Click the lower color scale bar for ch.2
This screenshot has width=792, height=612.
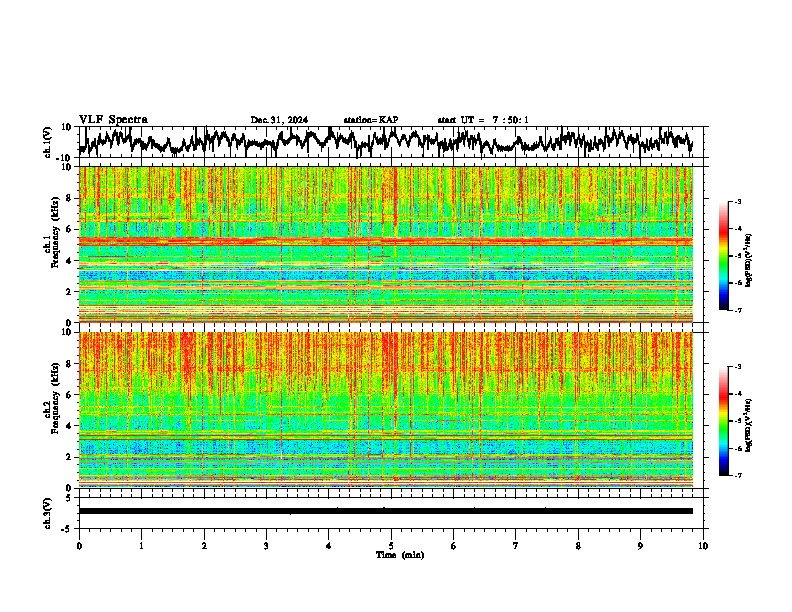tap(723, 421)
